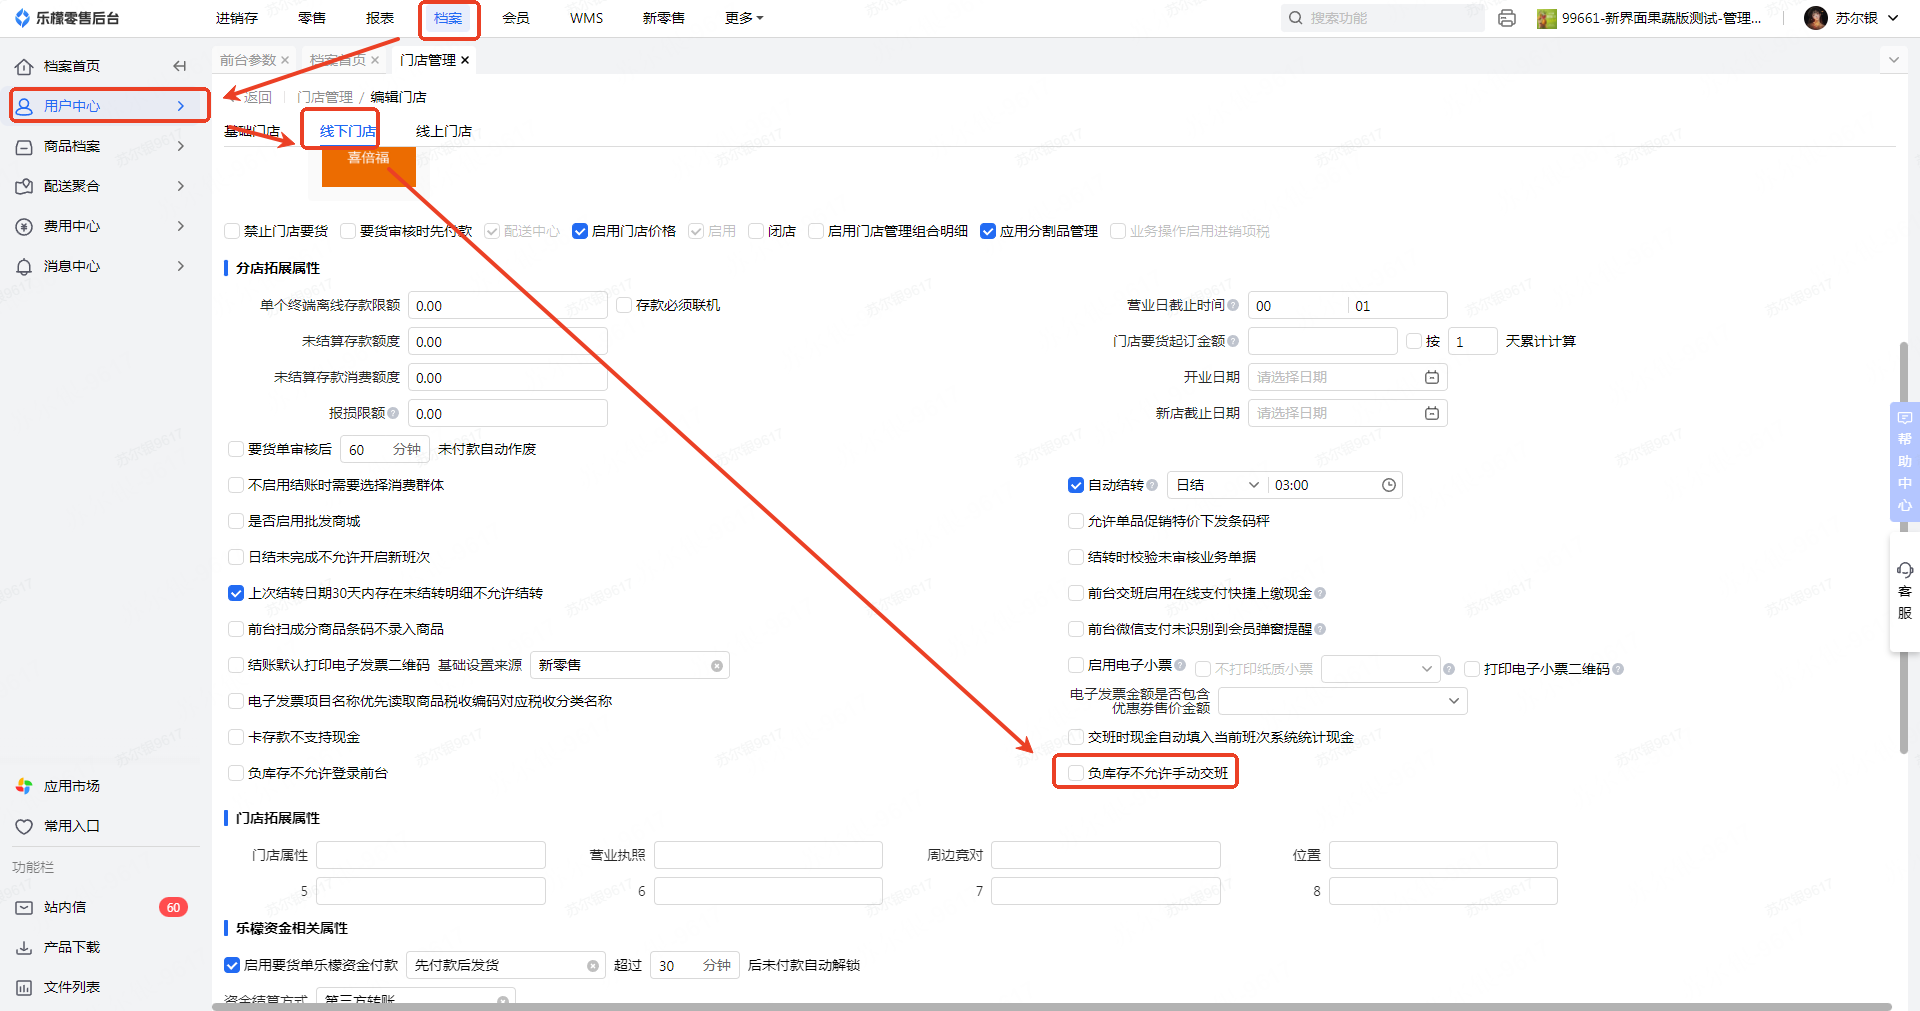Open 档案首页 home icon
This screenshot has width=1920, height=1011.
pos(24,66)
